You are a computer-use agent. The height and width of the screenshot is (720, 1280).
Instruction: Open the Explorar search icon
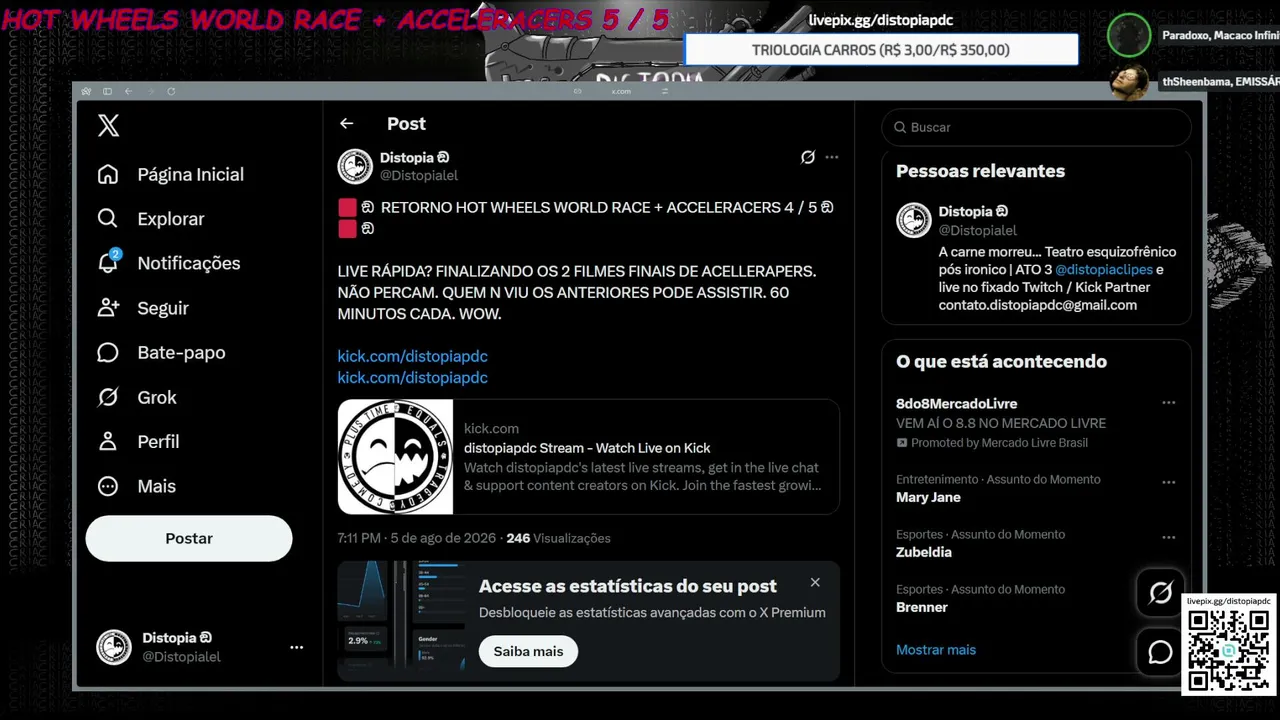coord(108,219)
